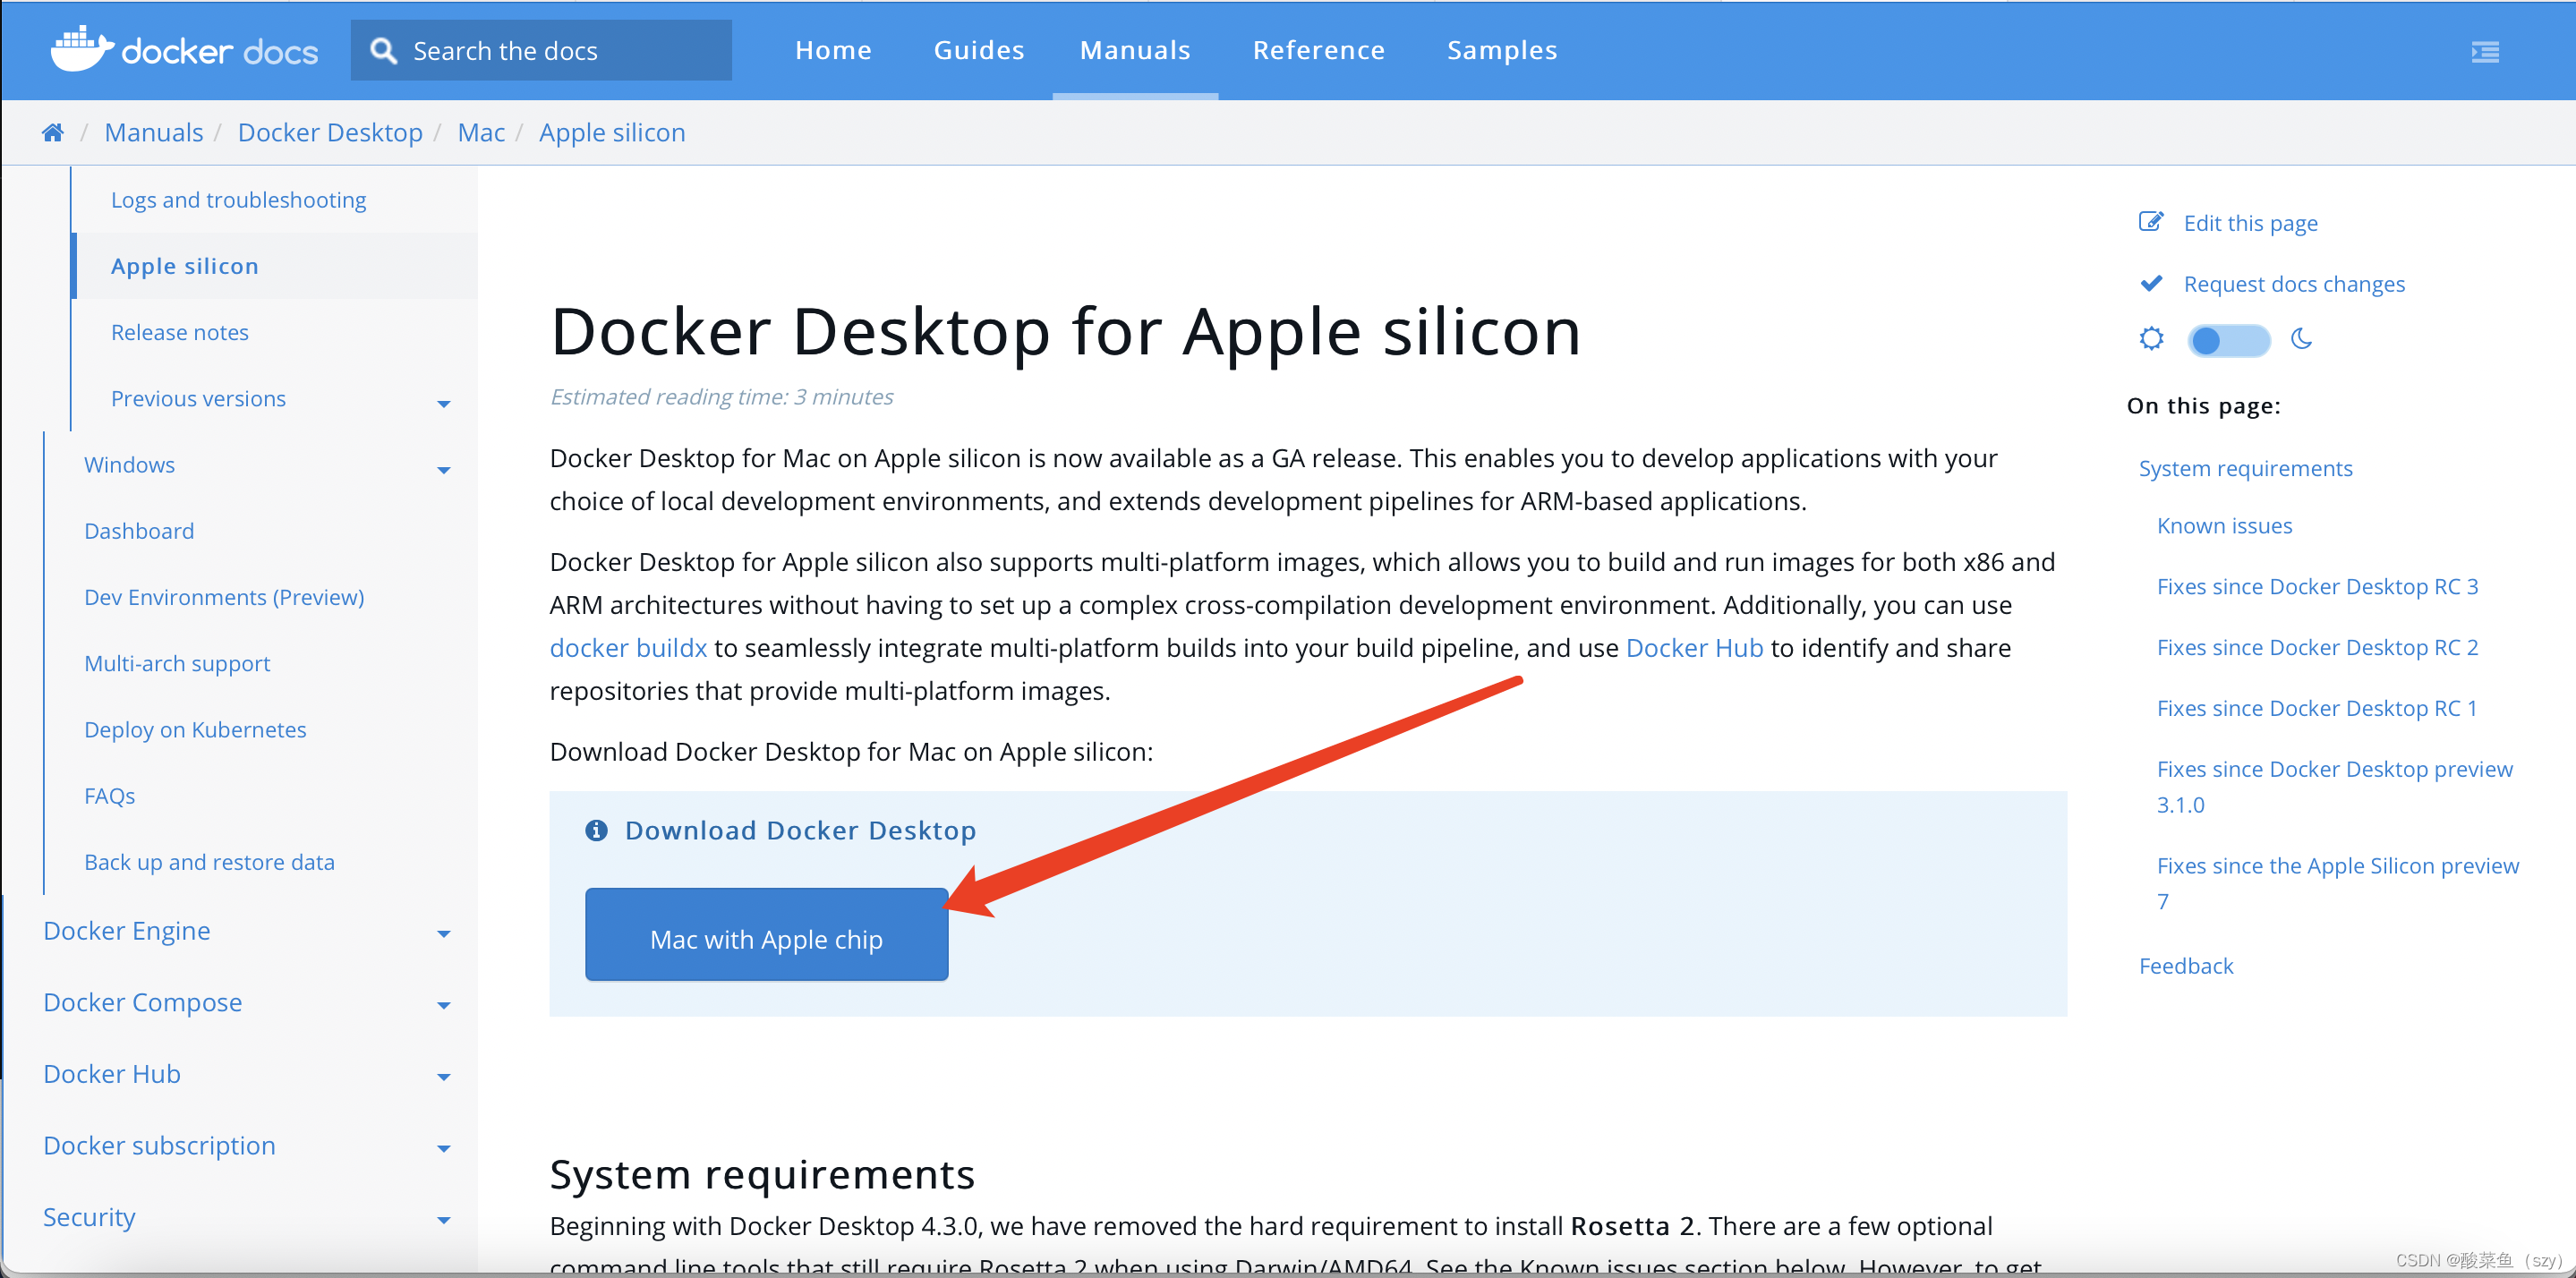Viewport: 2576px width, 1278px height.
Task: Click the Edit this page pencil icon
Action: [x=2150, y=222]
